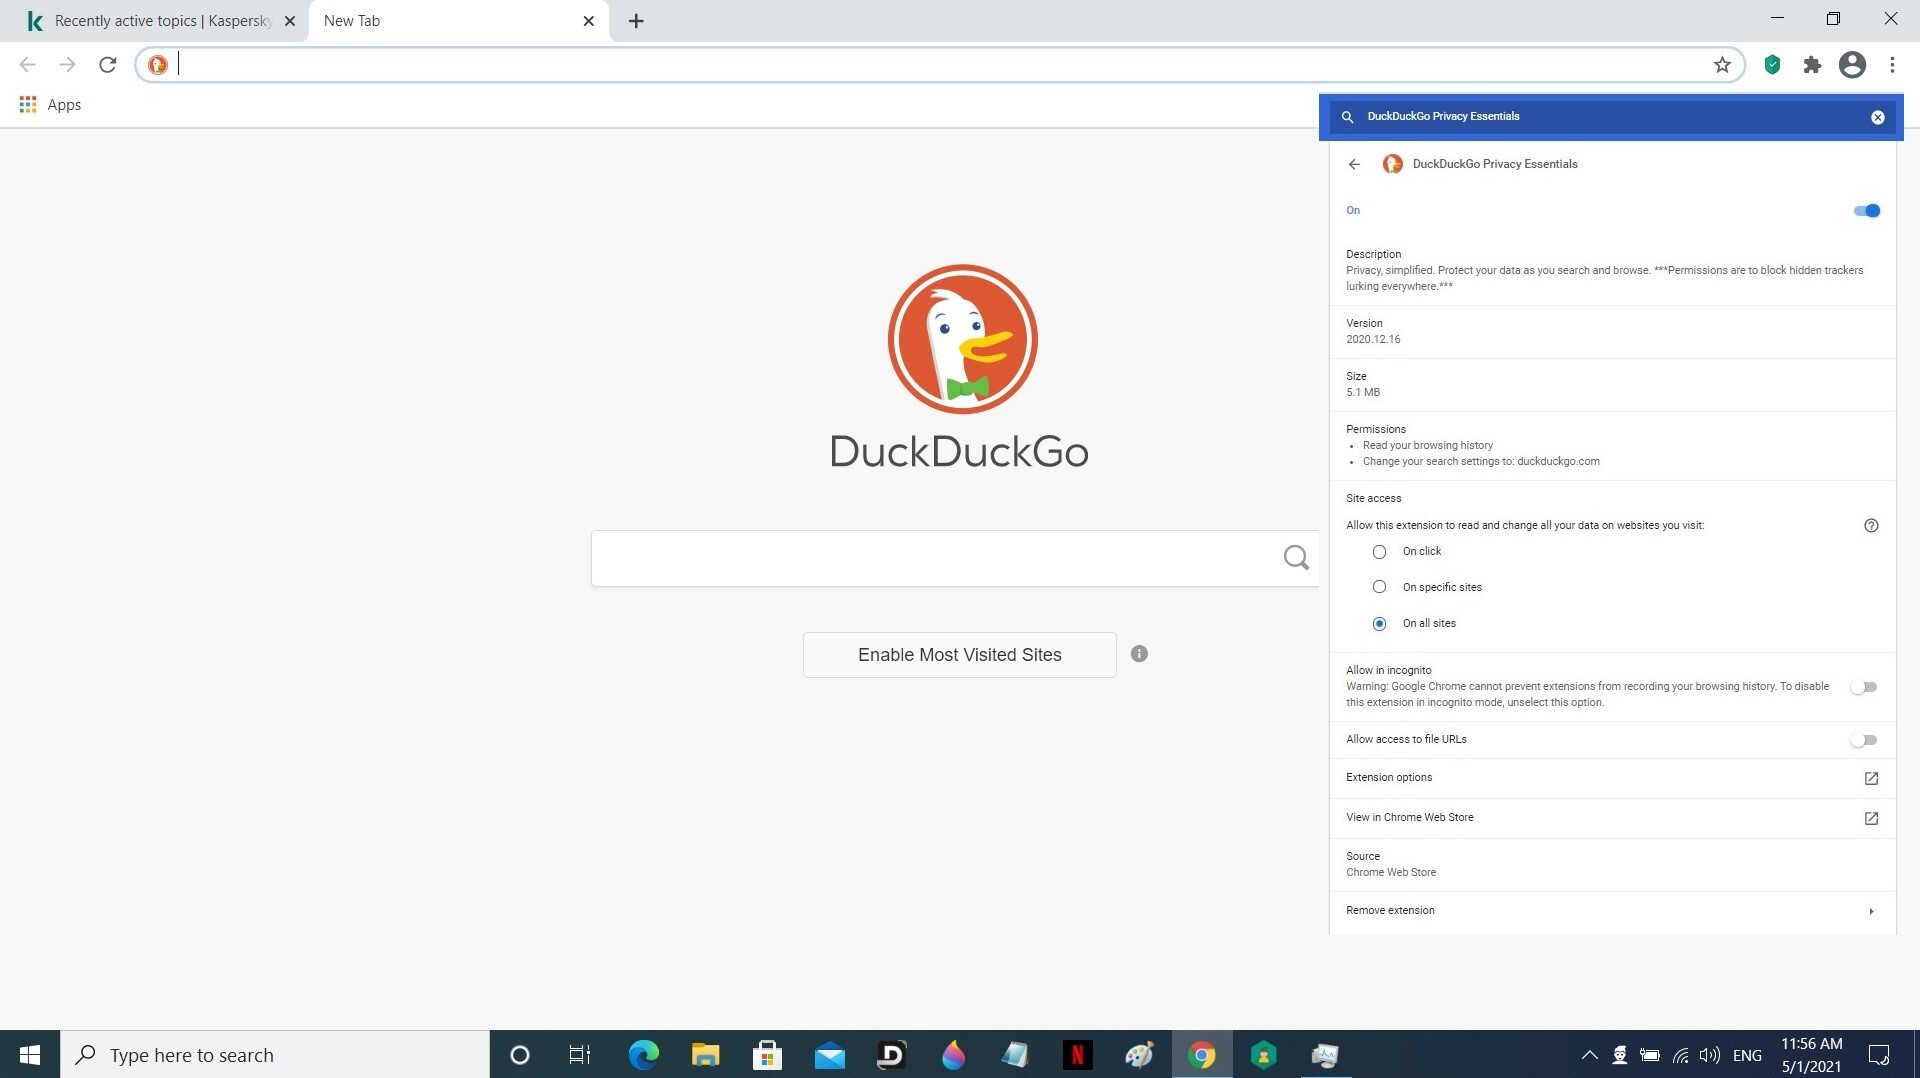Viewport: 1920px width, 1078px height.
Task: Toggle the extension On switch off
Action: pos(1866,211)
